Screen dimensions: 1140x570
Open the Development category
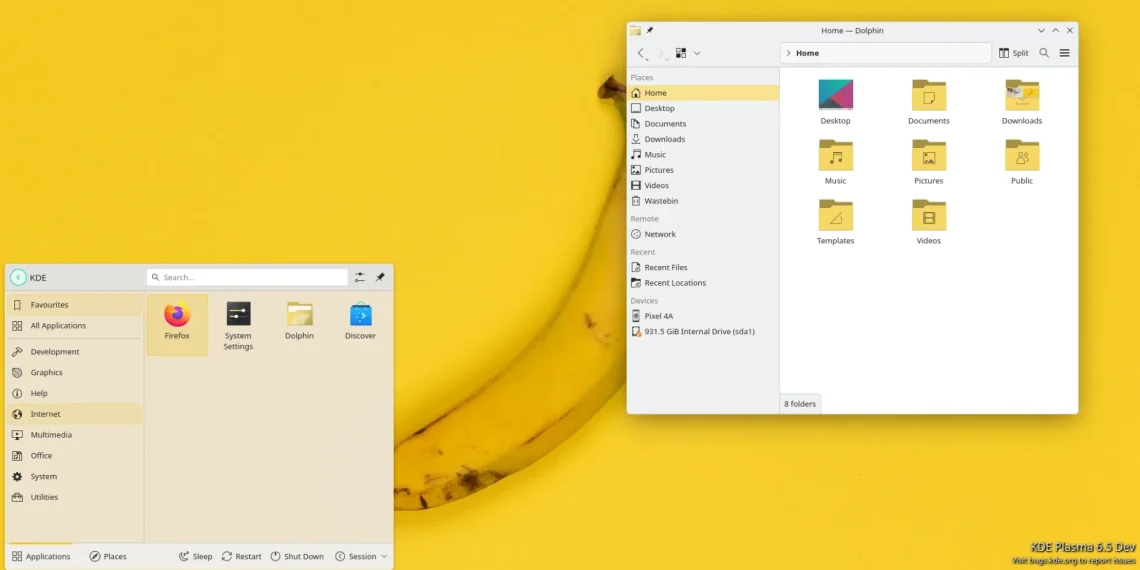74,351
